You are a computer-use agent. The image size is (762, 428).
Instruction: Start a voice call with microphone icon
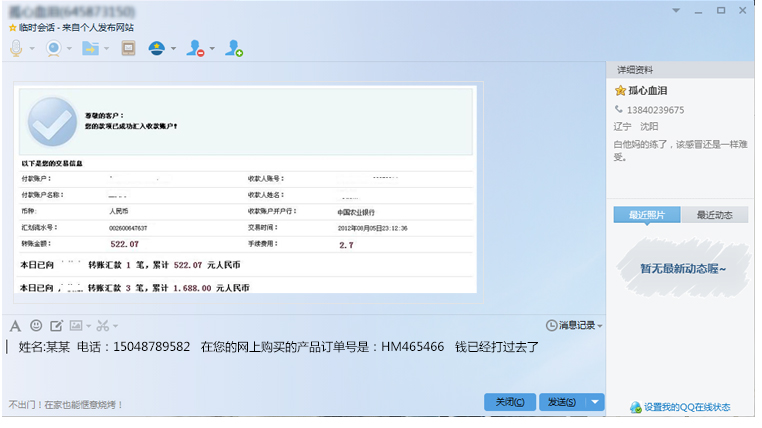16,48
